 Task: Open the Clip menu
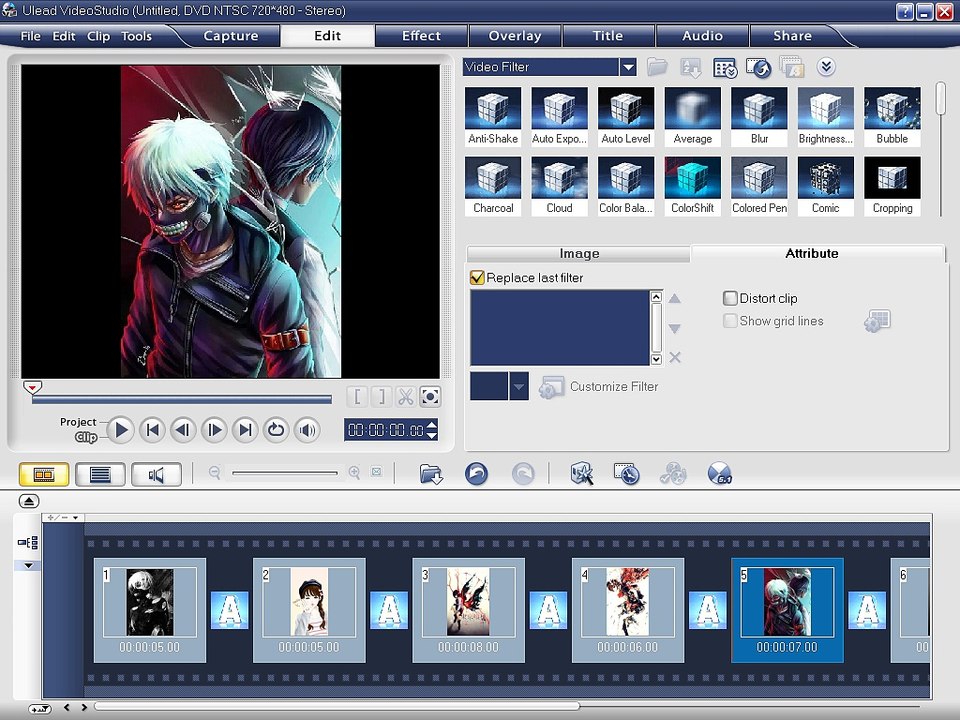point(98,36)
